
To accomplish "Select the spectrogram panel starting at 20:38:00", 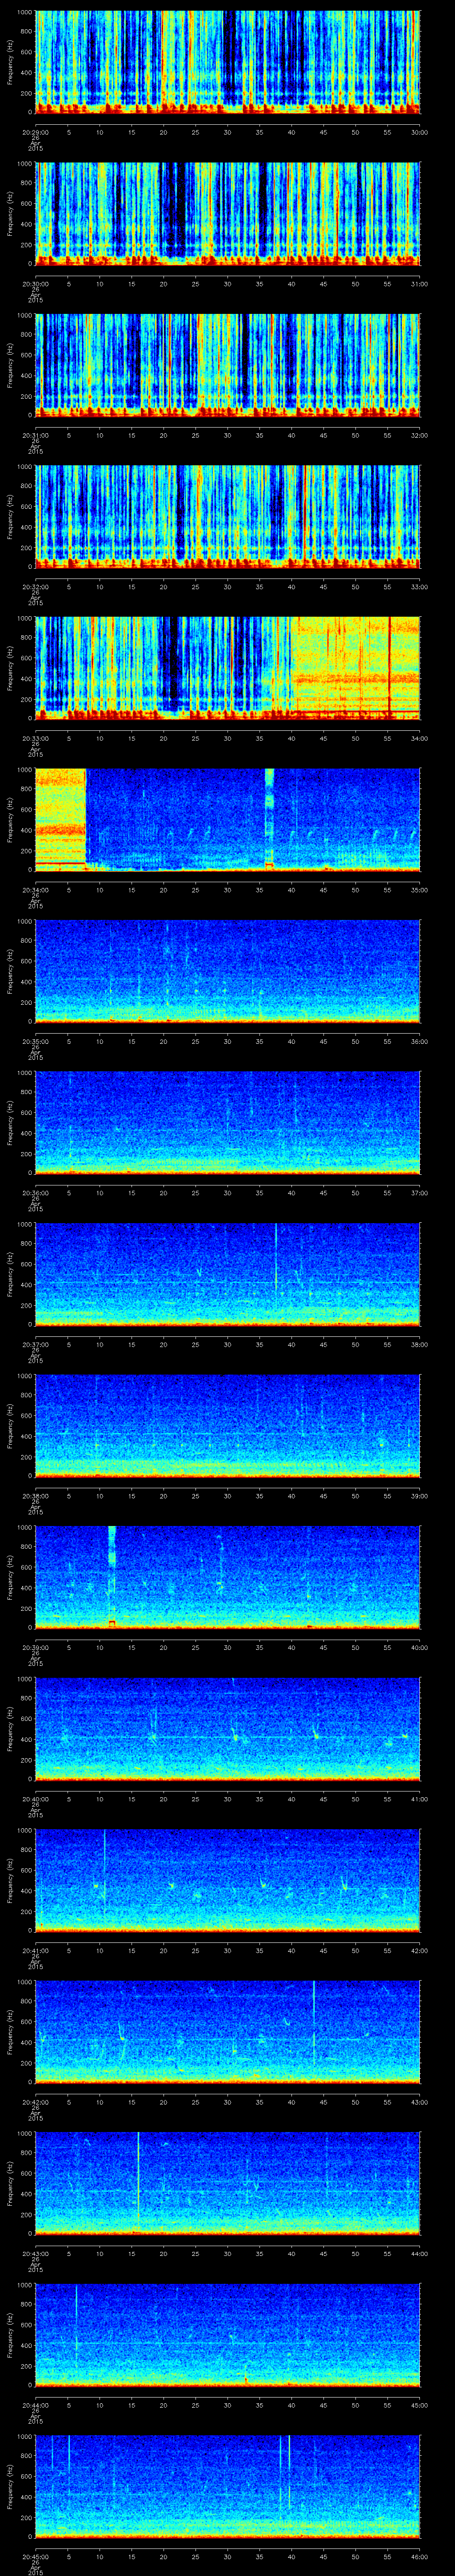I will 228,1426.
